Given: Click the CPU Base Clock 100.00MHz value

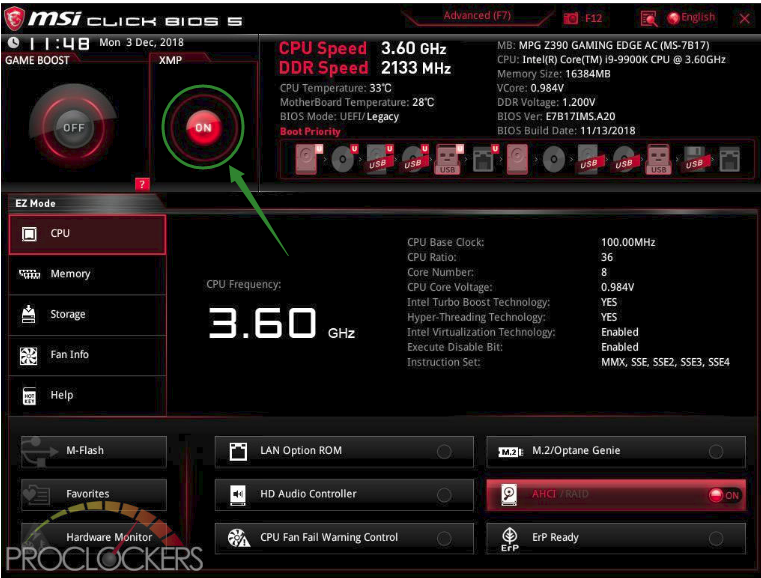Looking at the screenshot, I should (628, 242).
